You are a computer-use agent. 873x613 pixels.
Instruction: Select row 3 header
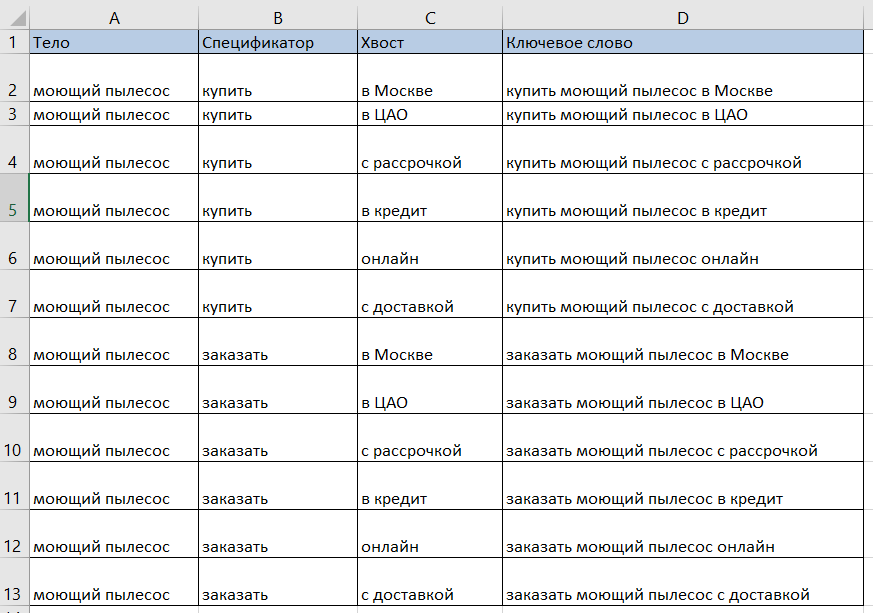(x=14, y=114)
